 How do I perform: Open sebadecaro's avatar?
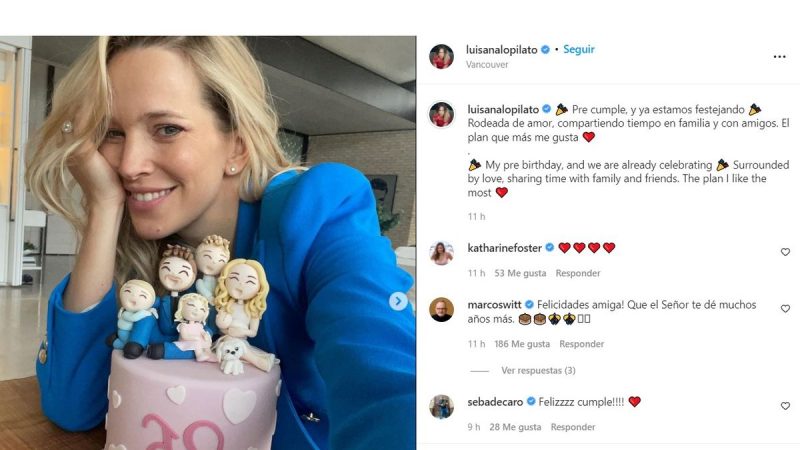pos(441,407)
